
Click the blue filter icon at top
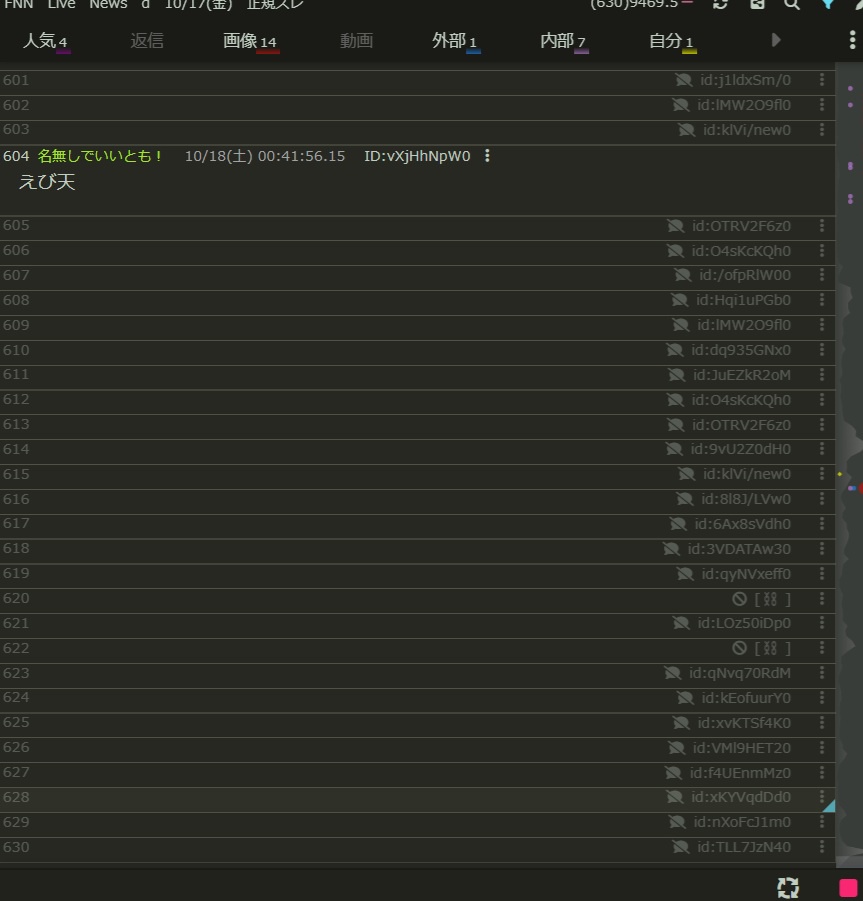(x=828, y=4)
